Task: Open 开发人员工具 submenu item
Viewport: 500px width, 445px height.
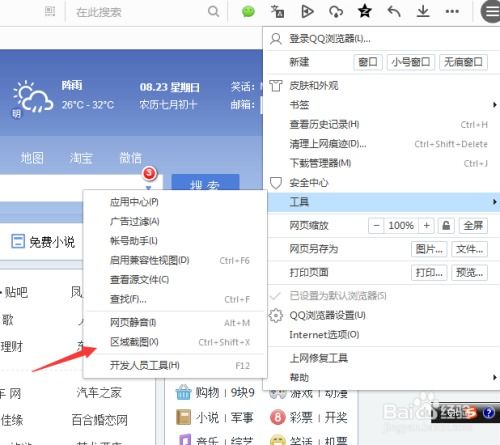Action: [x=175, y=366]
